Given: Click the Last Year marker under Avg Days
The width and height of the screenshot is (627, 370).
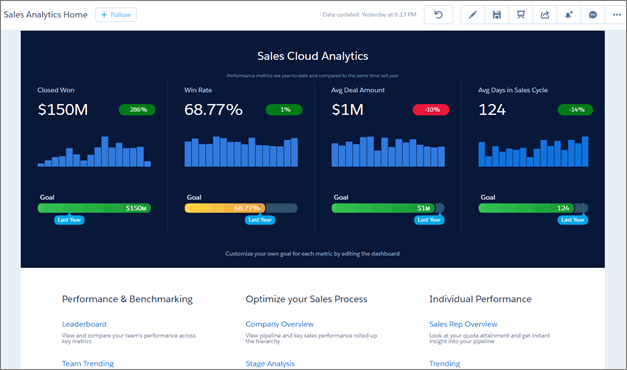Looking at the screenshot, I should coord(573,220).
